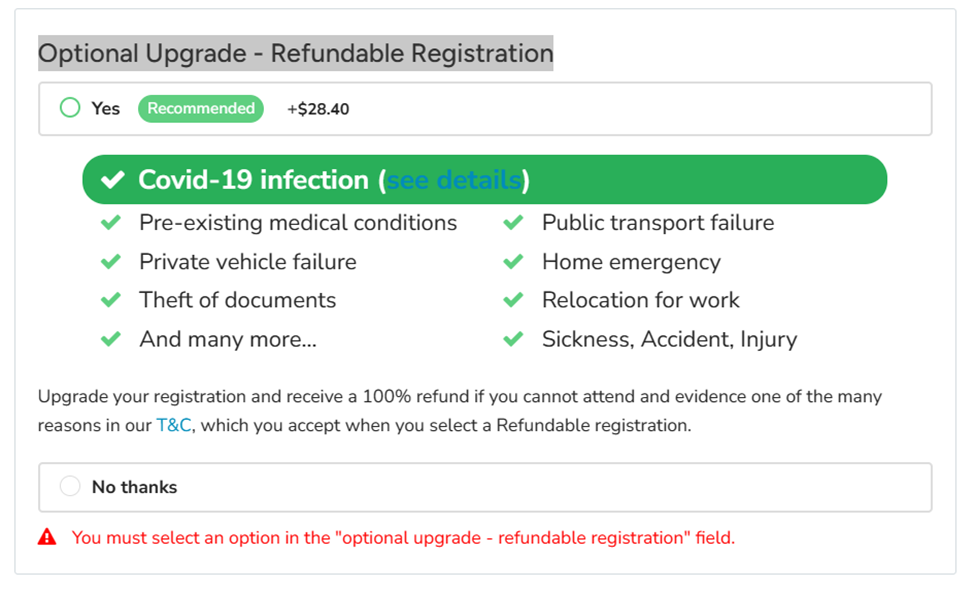The width and height of the screenshot is (975, 589).
Task: Click the No thanks option label
Action: [134, 487]
